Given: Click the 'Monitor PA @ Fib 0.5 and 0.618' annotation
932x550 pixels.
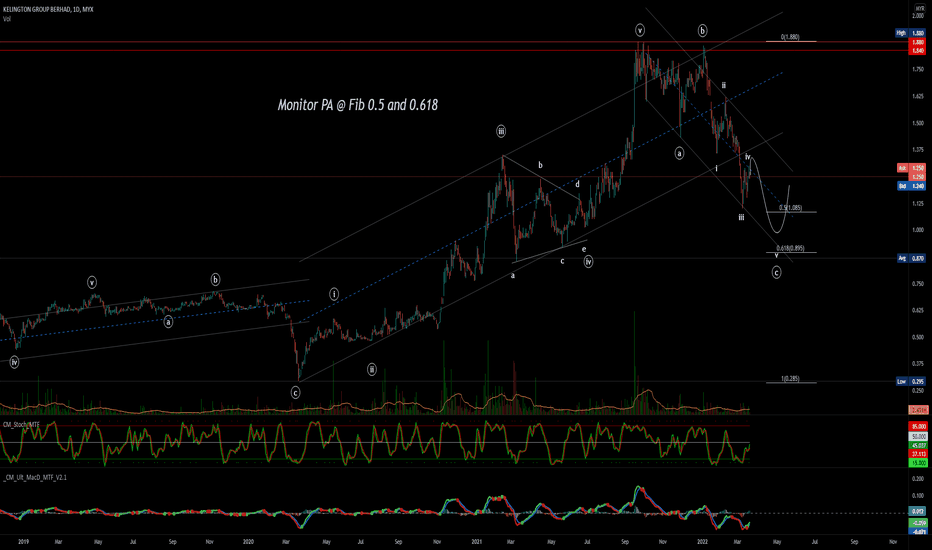Looking at the screenshot, I should (x=358, y=105).
